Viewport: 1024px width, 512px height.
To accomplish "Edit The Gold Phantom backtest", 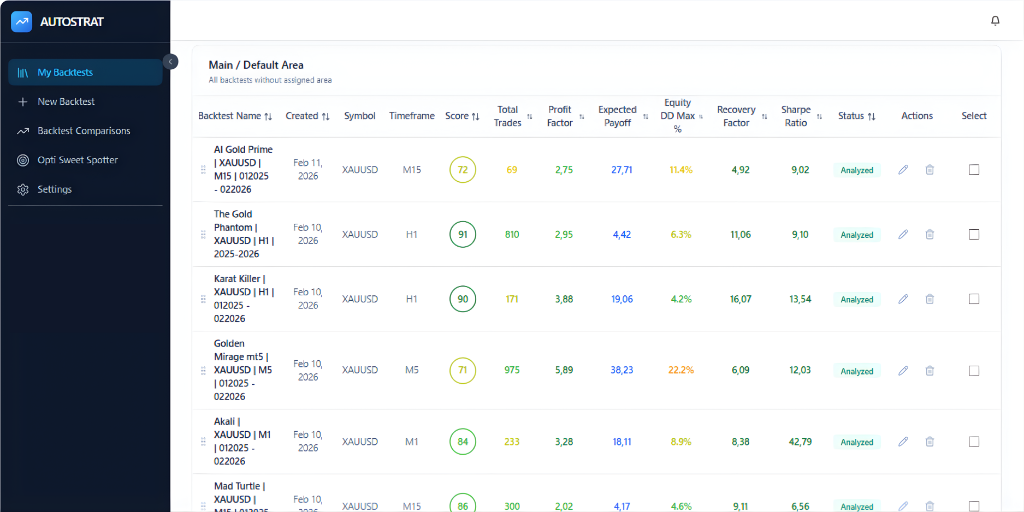I will pyautogui.click(x=903, y=234).
